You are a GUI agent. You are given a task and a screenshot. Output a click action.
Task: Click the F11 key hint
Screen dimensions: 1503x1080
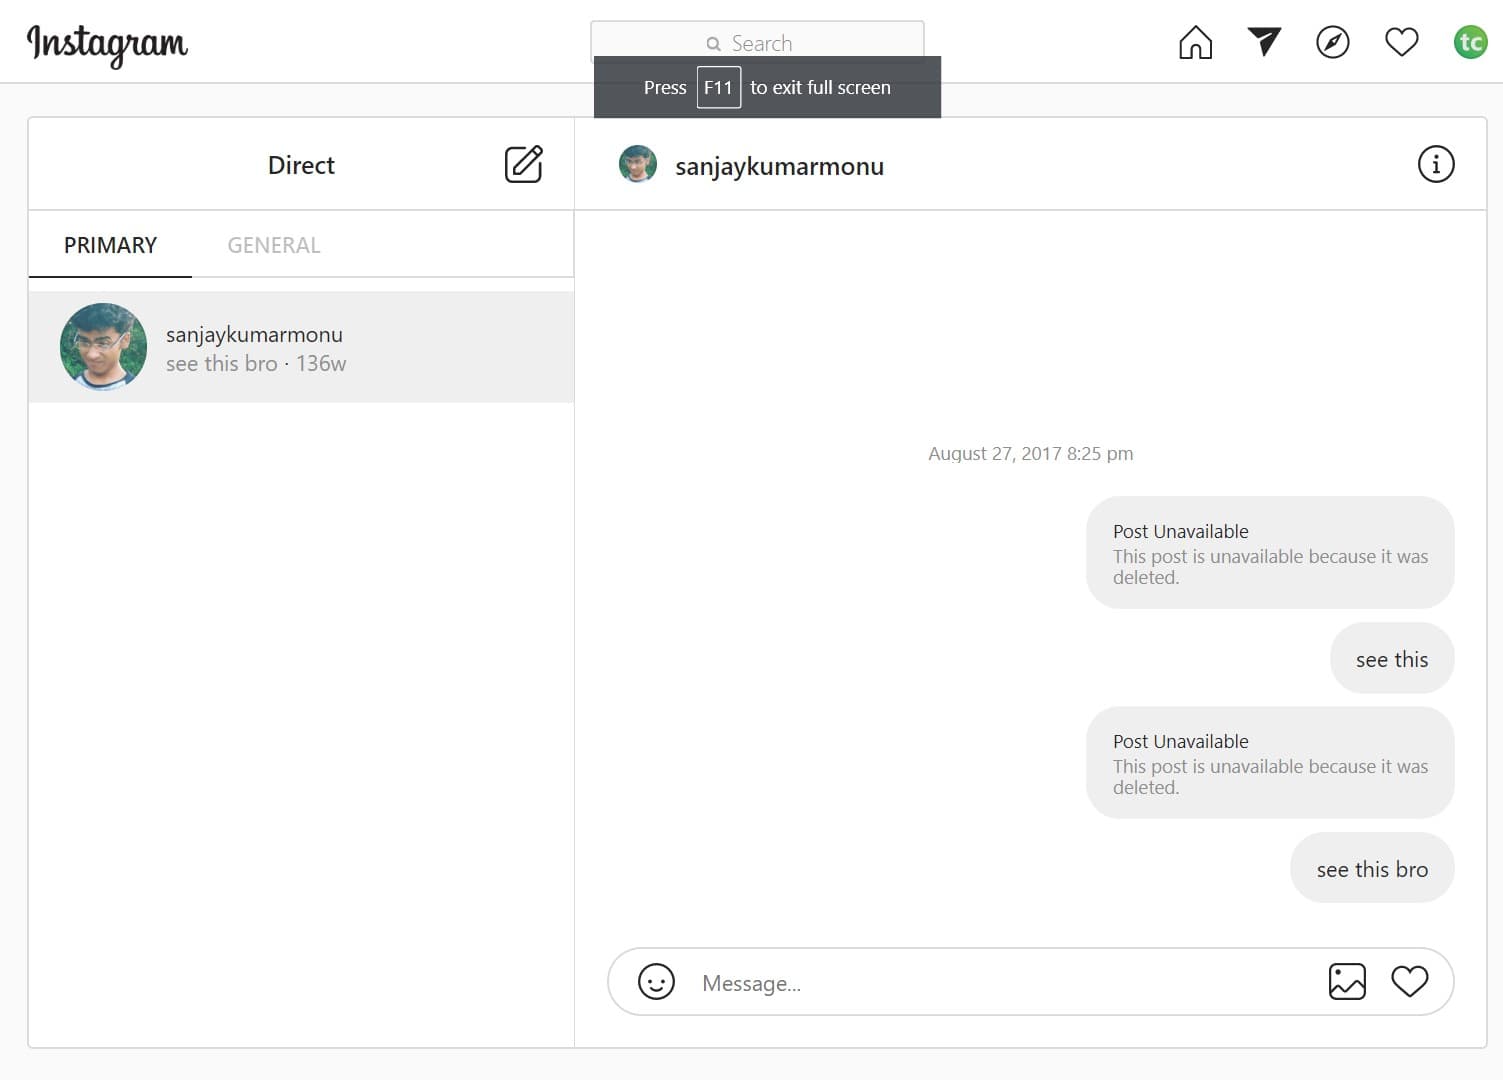(718, 87)
